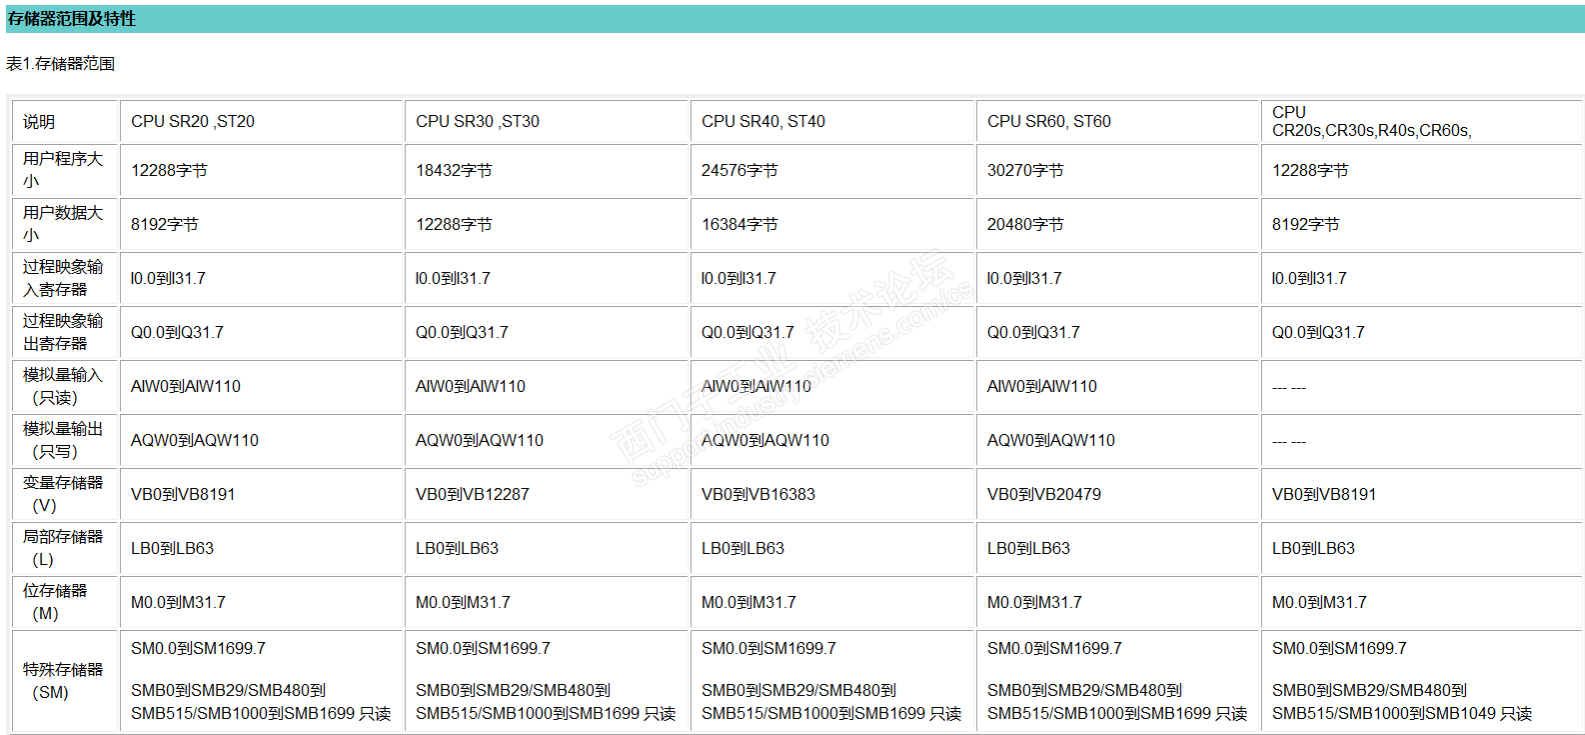Select the CPU SR30 ,ST30 column header
The image size is (1585, 735).
pyautogui.click(x=547, y=121)
